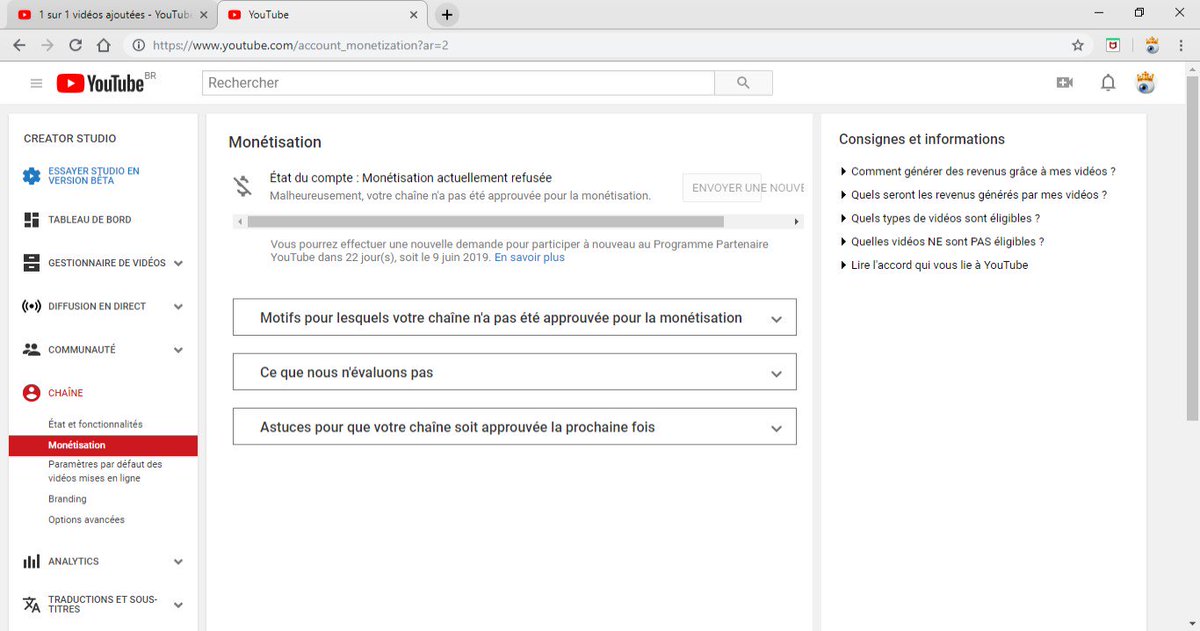Open Chrome's three-dot menu

[1182, 45]
